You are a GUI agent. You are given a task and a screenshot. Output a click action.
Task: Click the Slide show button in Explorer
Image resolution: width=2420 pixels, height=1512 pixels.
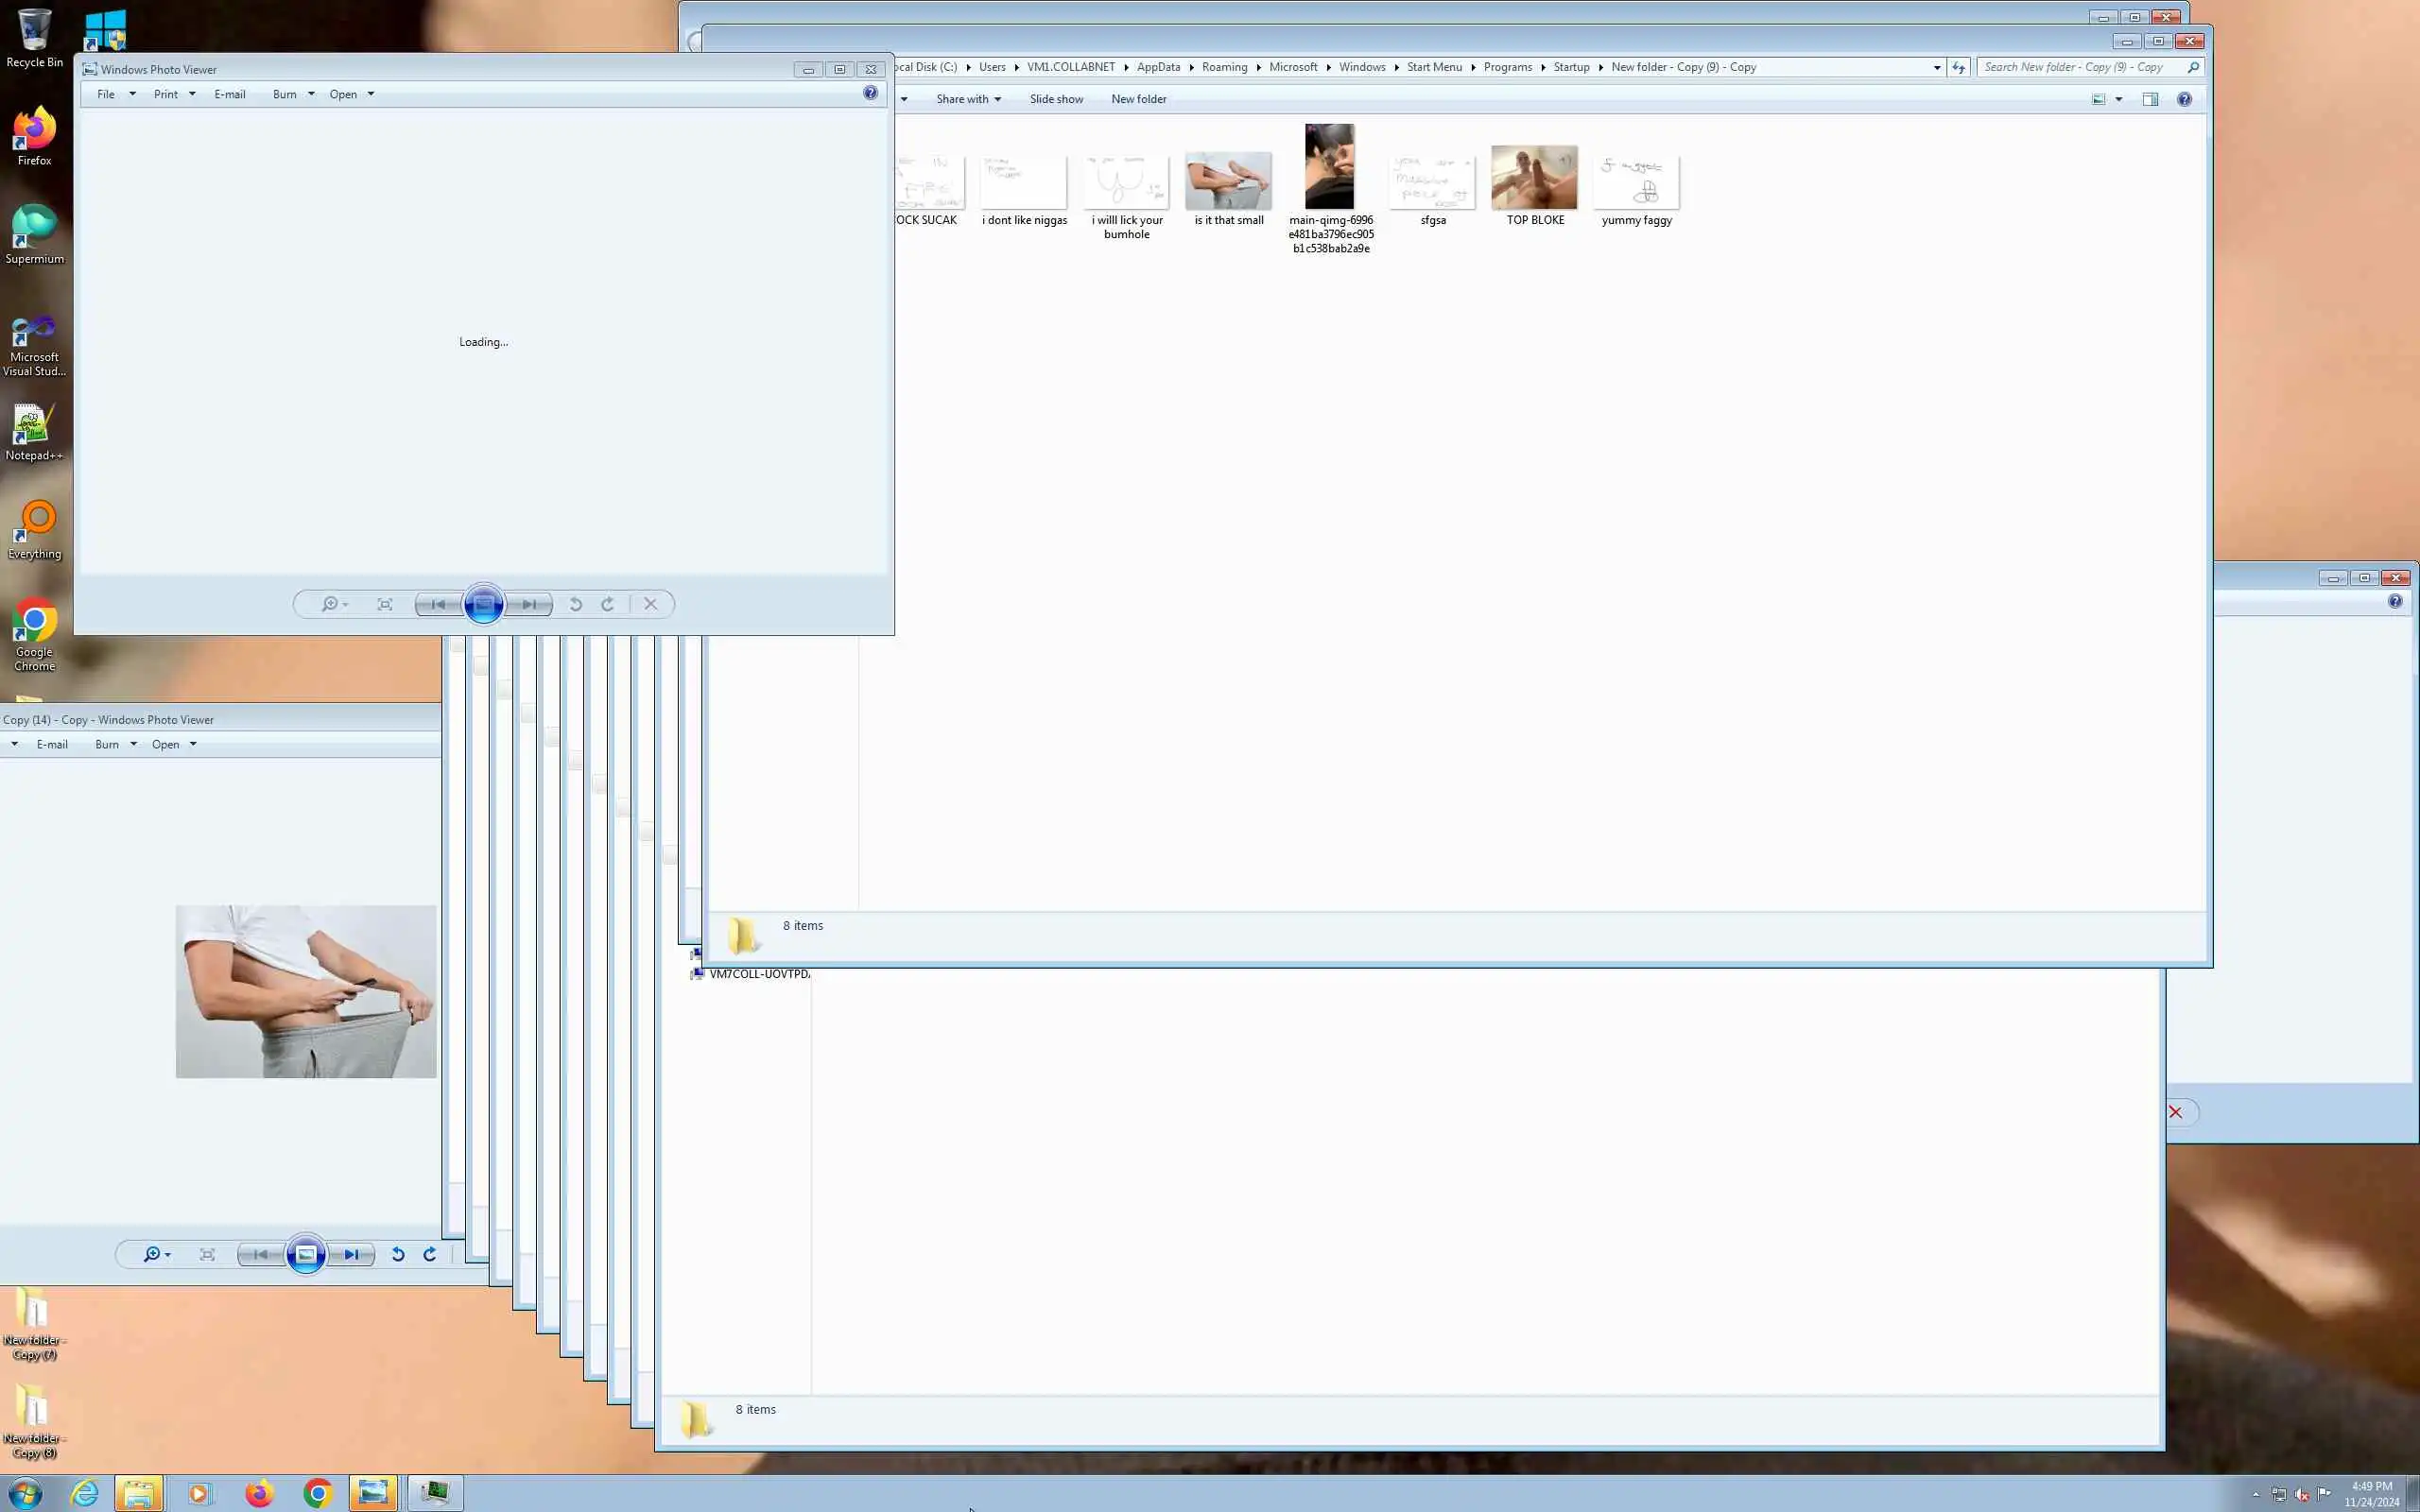pyautogui.click(x=1056, y=99)
